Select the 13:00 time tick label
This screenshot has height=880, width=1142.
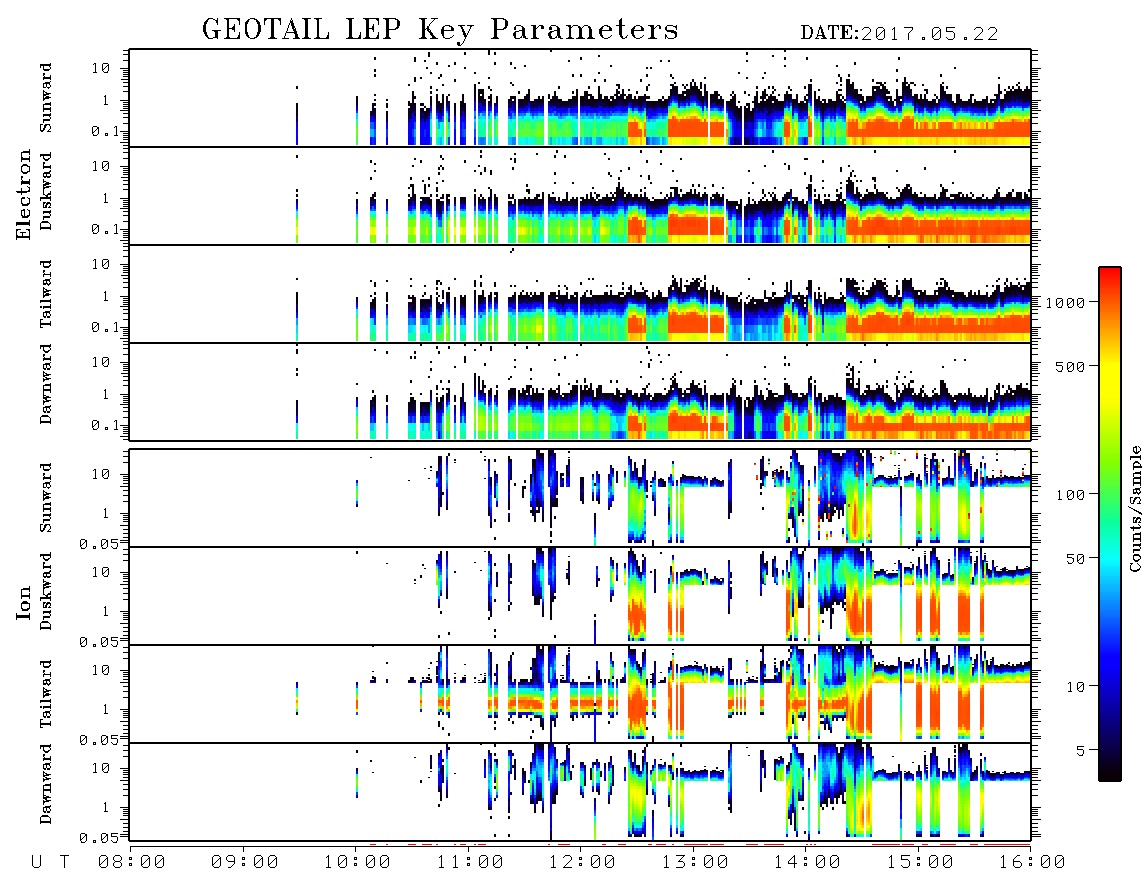click(695, 863)
